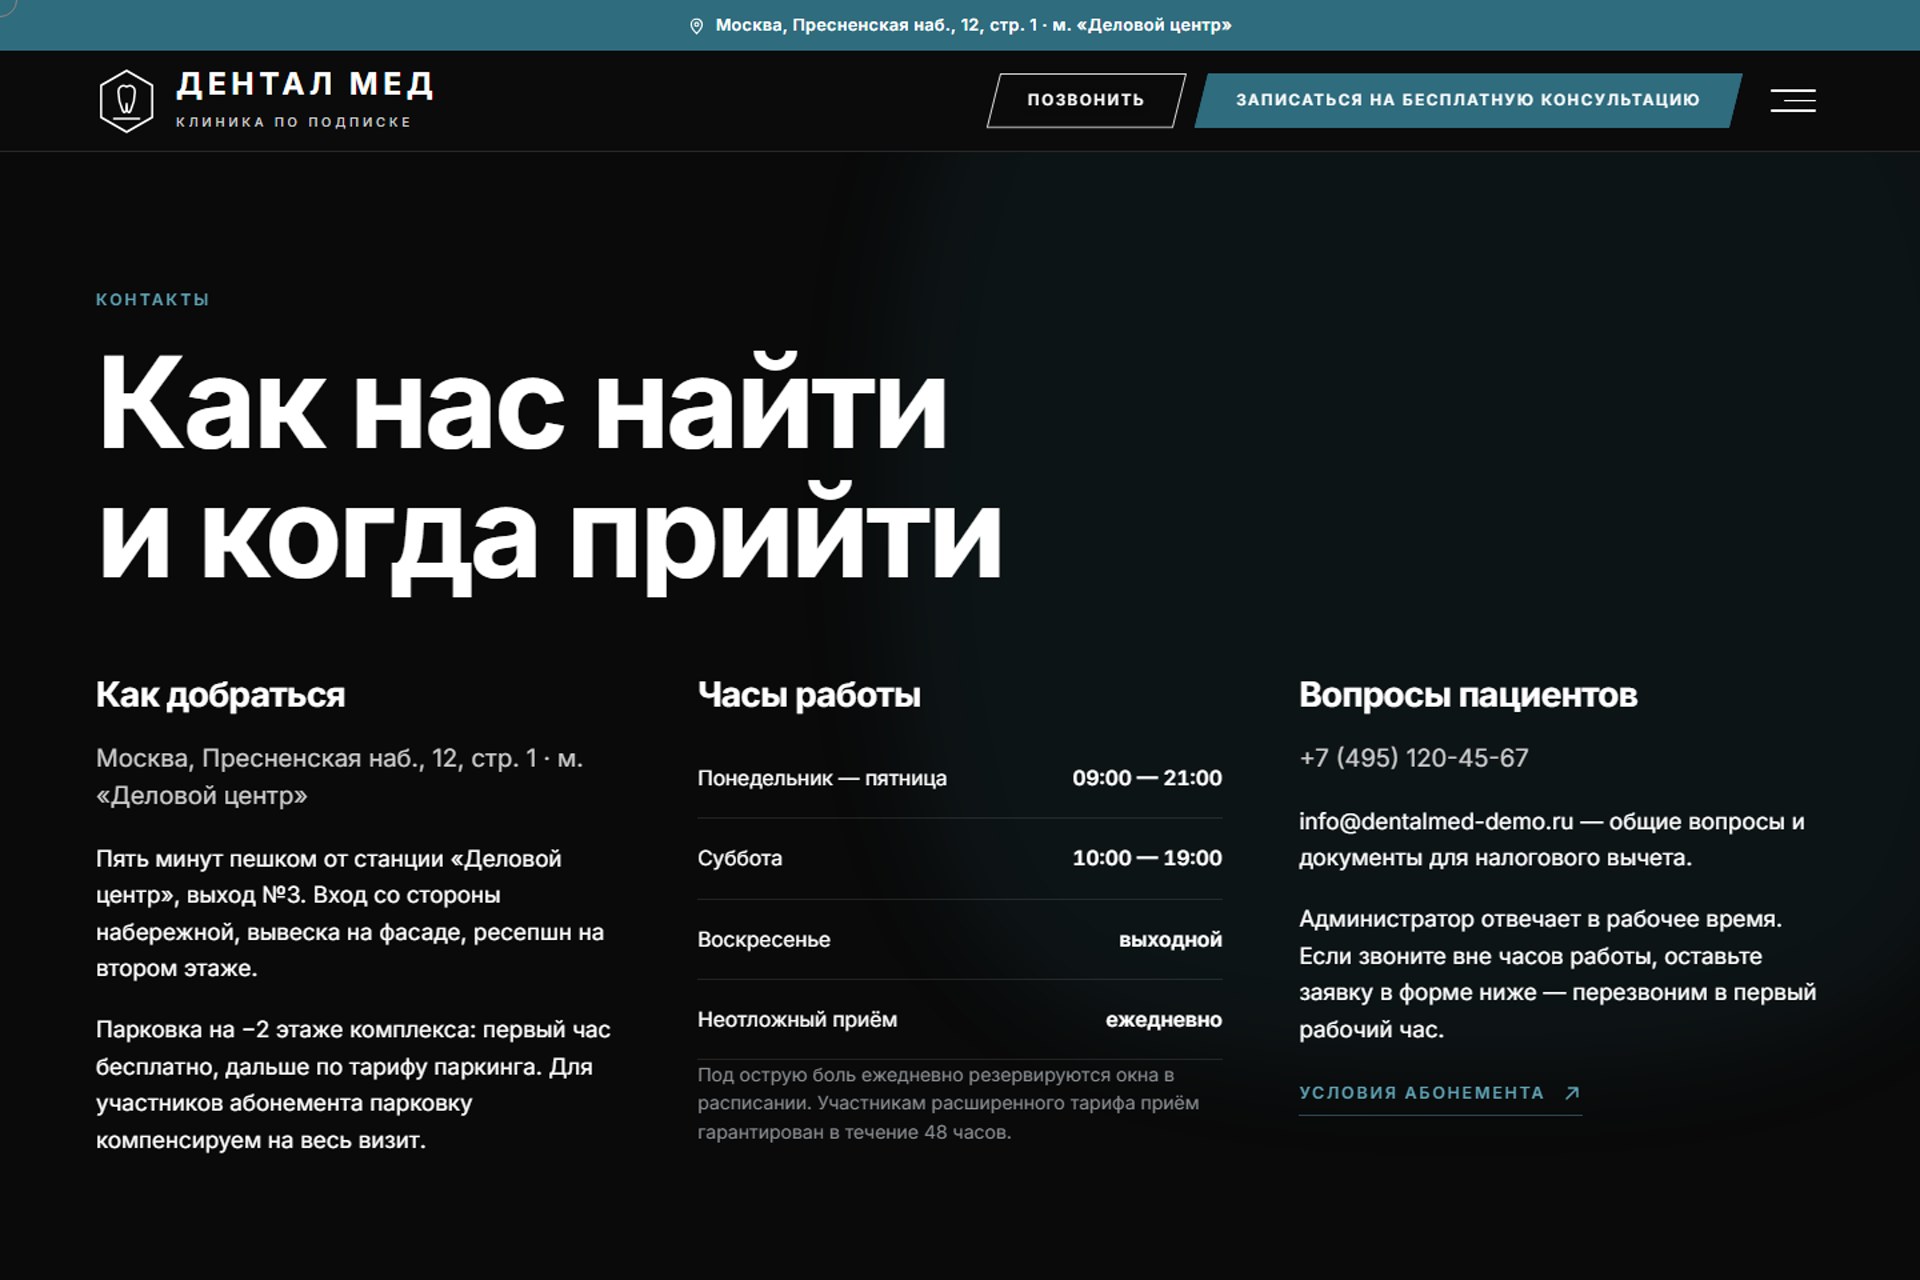Select the Понедельник — пятница schedule row
Screen dimensions: 1920x1280
pos(959,778)
